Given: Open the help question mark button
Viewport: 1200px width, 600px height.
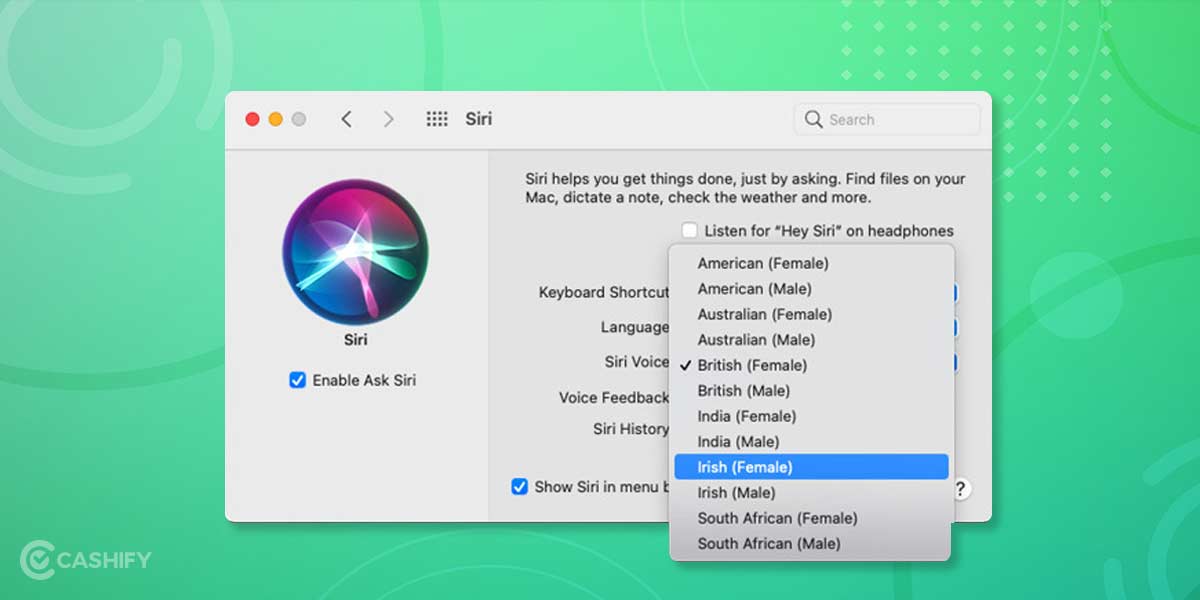Looking at the screenshot, I should click(959, 489).
